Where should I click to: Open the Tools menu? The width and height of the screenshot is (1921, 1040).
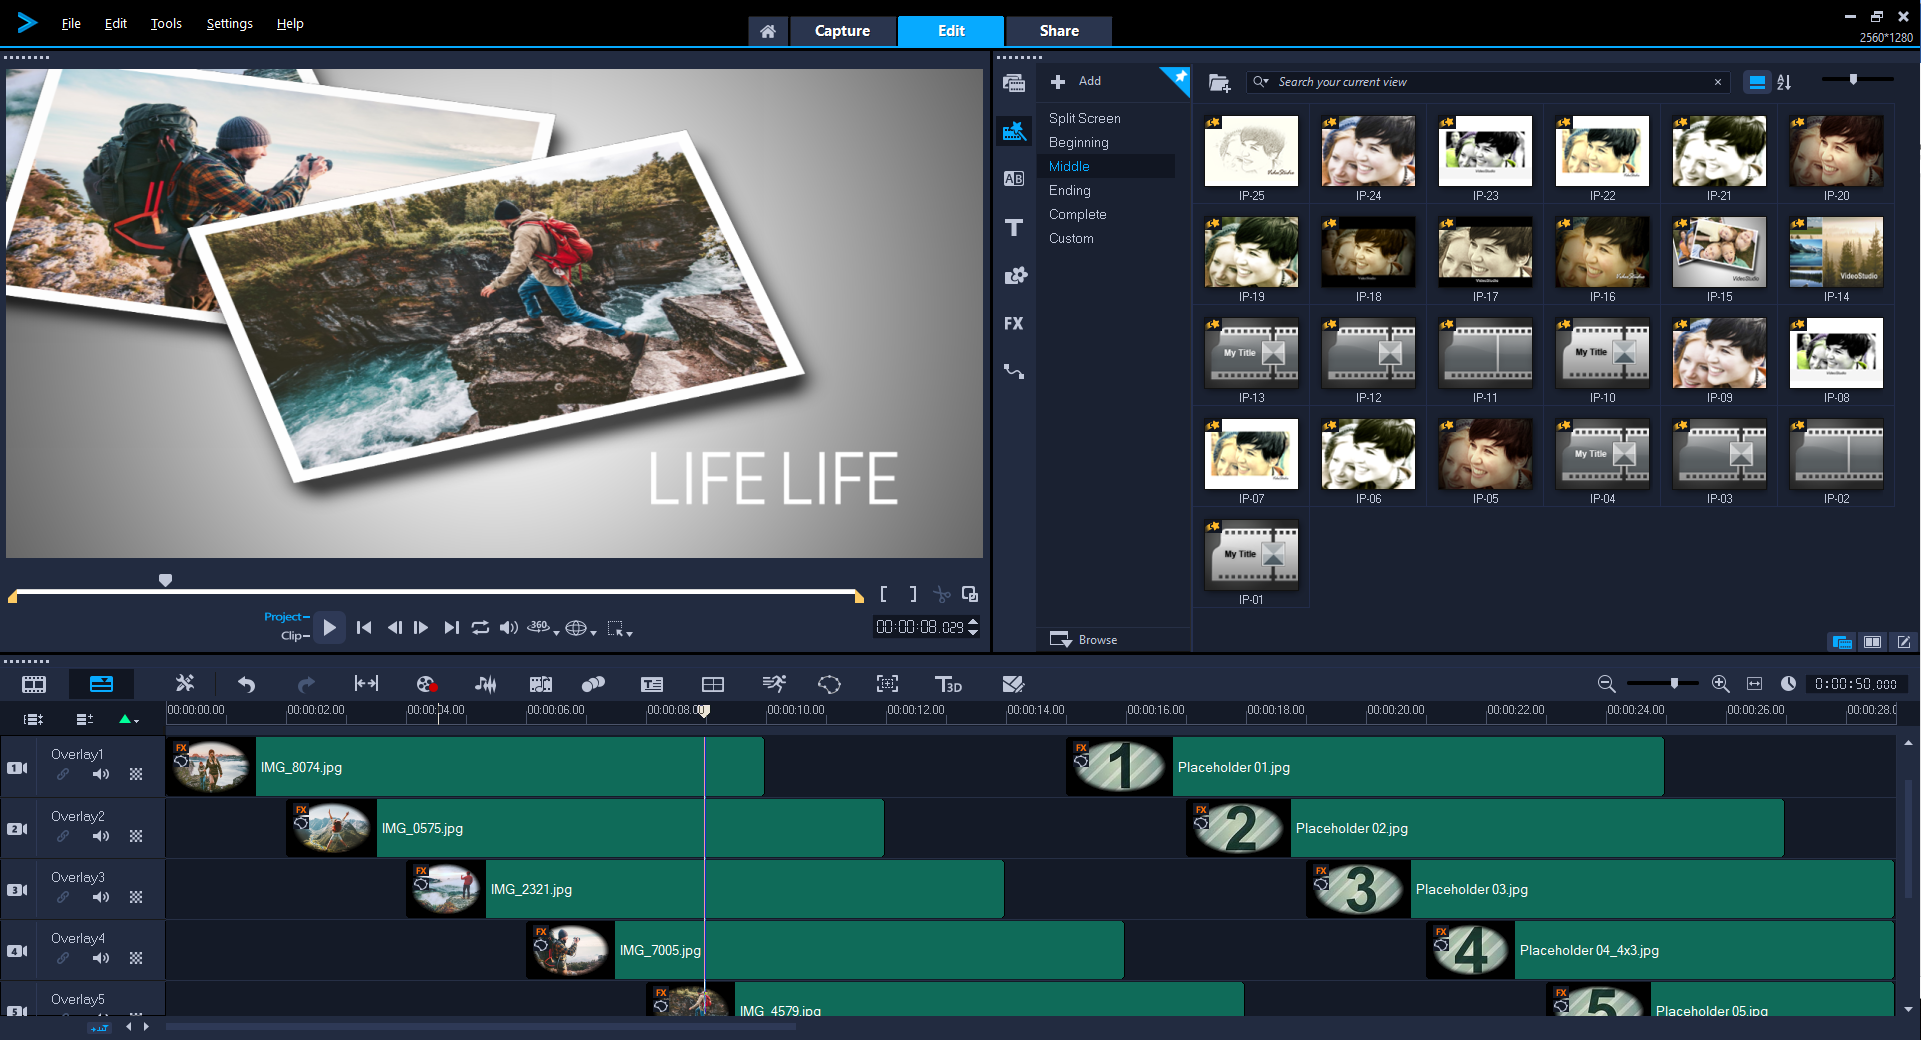pos(166,23)
